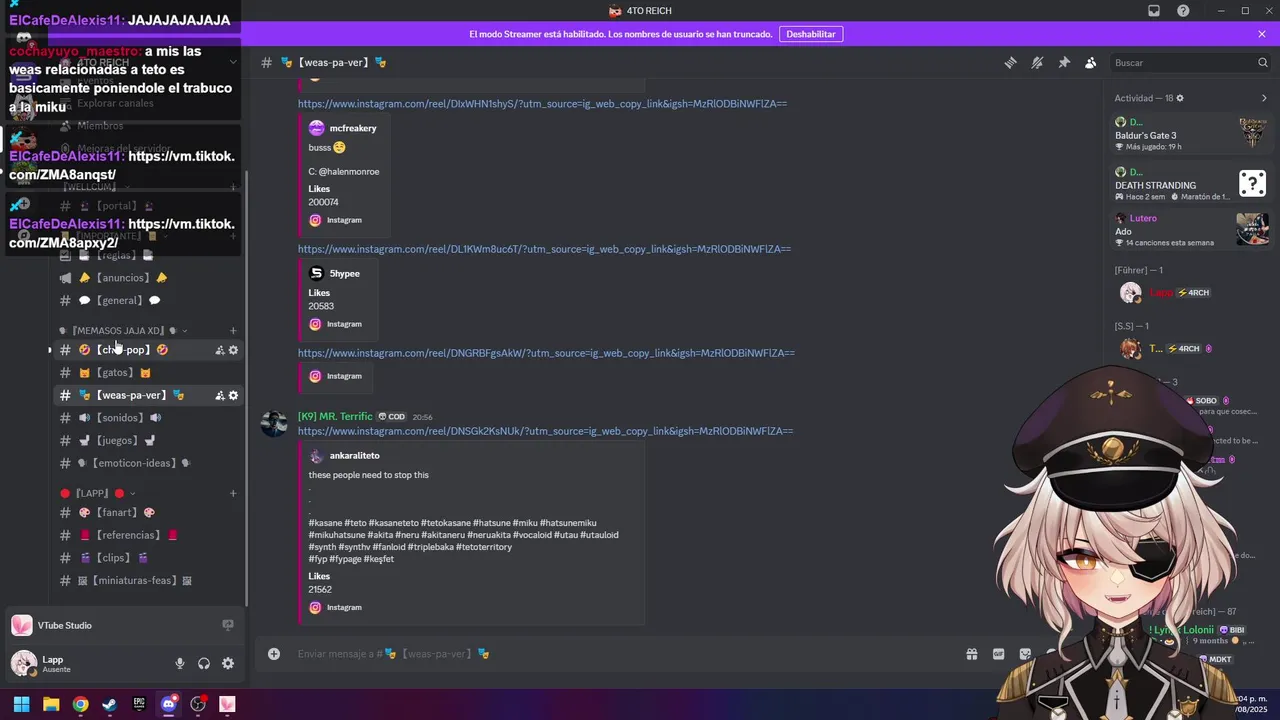Mute the microphone in user panel
Screen dimensions: 1280x720
(x=180, y=663)
